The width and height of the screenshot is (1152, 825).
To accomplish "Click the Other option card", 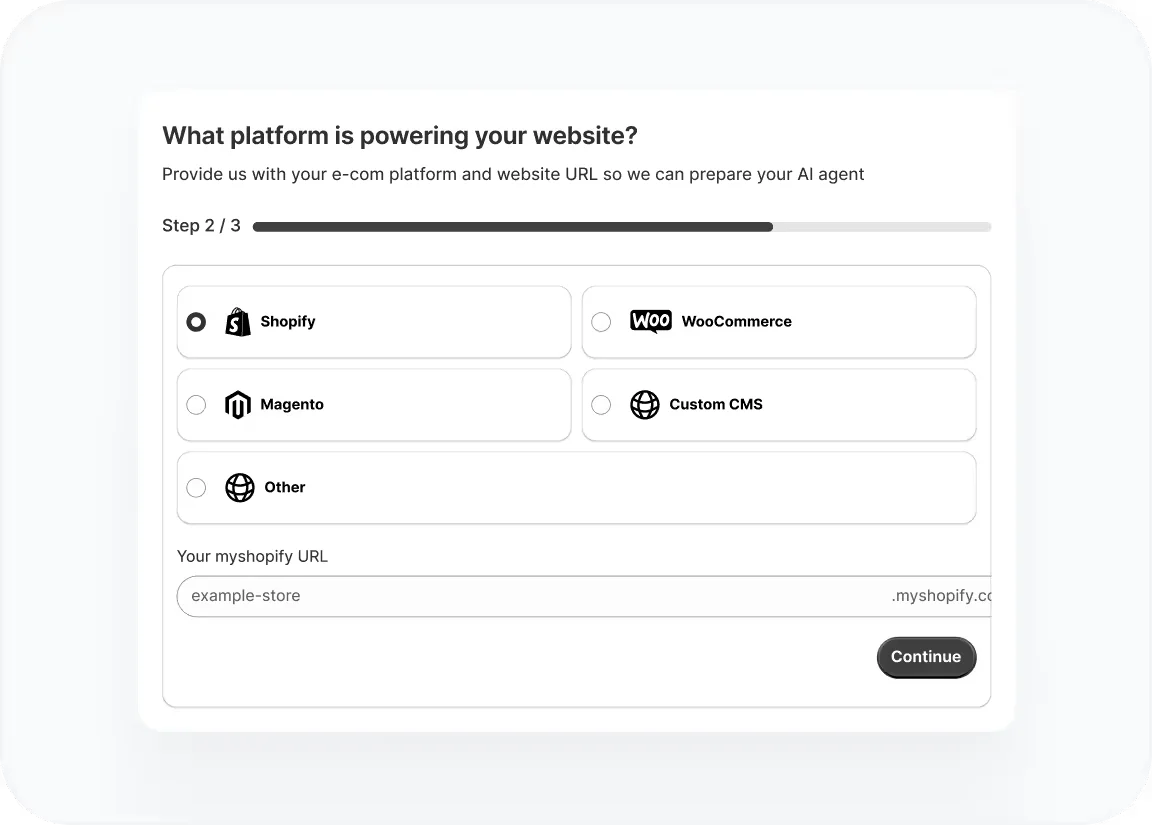I will [576, 487].
